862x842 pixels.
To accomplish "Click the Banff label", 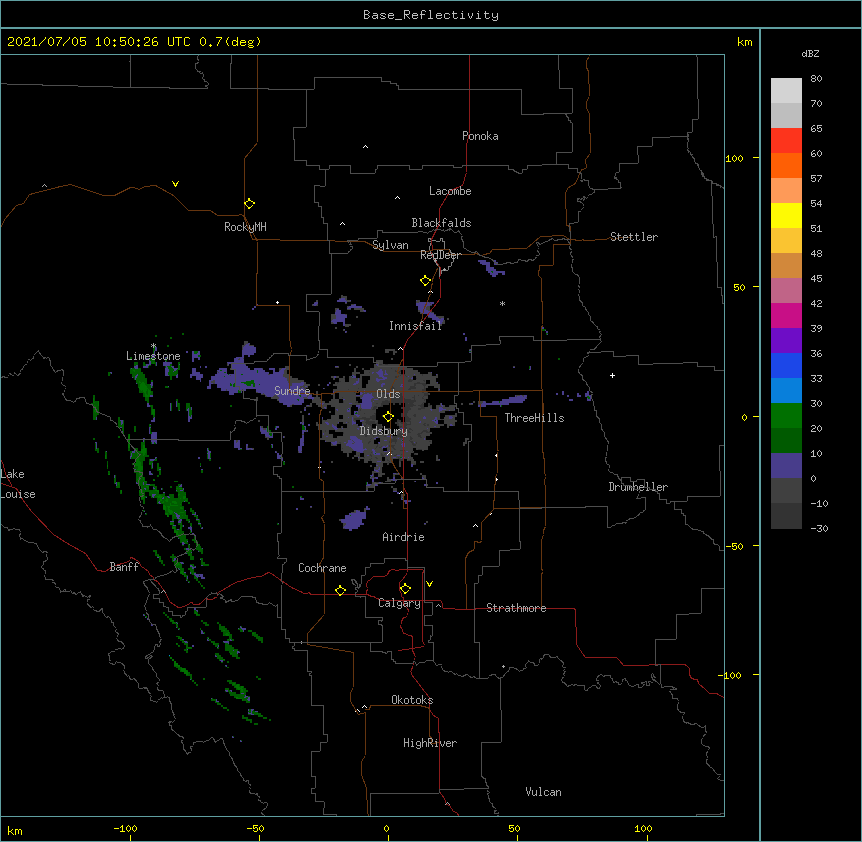I will (124, 567).
